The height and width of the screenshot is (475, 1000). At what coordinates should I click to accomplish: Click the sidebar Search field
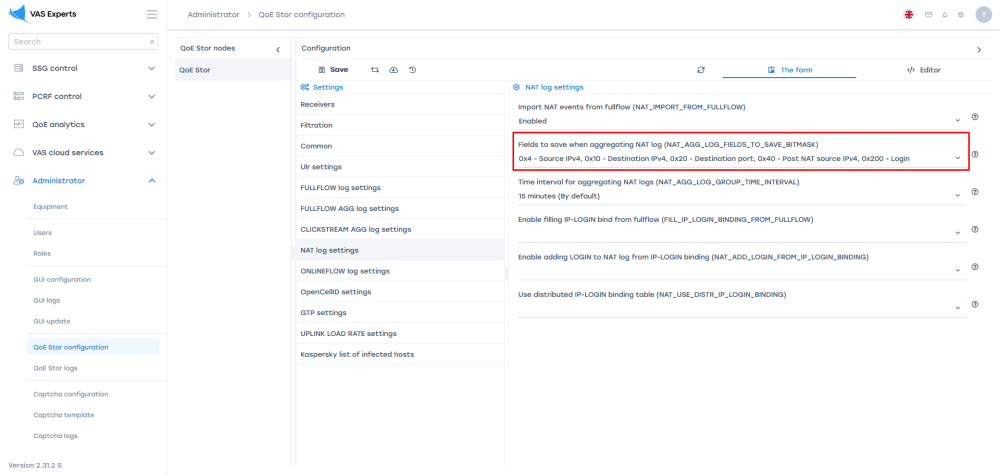[78, 42]
